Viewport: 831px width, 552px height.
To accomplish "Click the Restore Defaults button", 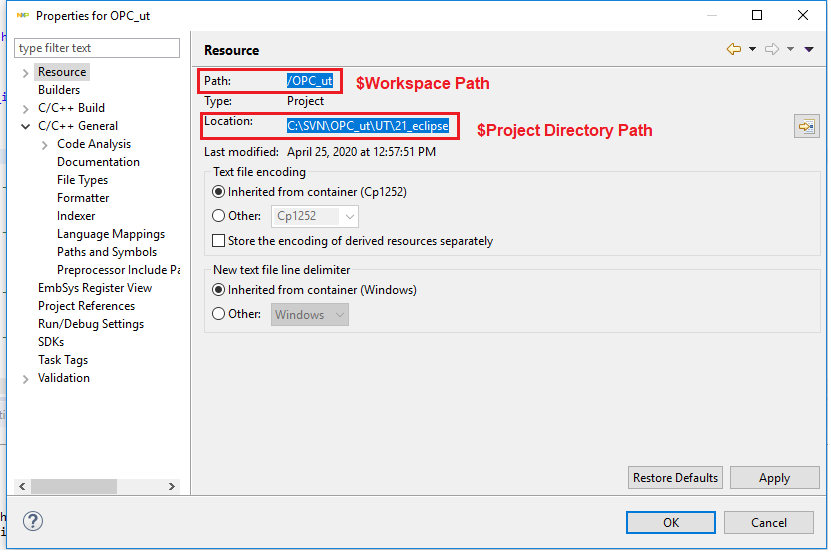I will pyautogui.click(x=675, y=478).
